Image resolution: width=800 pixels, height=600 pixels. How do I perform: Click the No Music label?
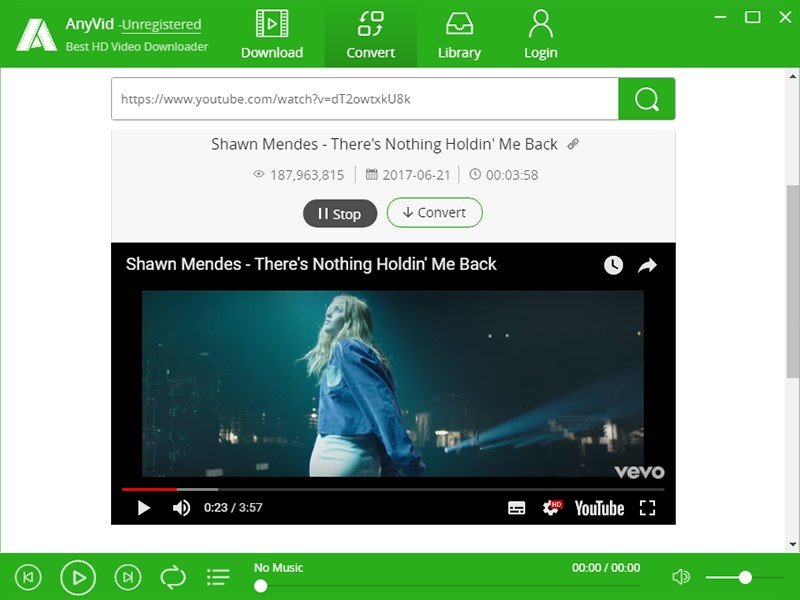click(x=279, y=567)
